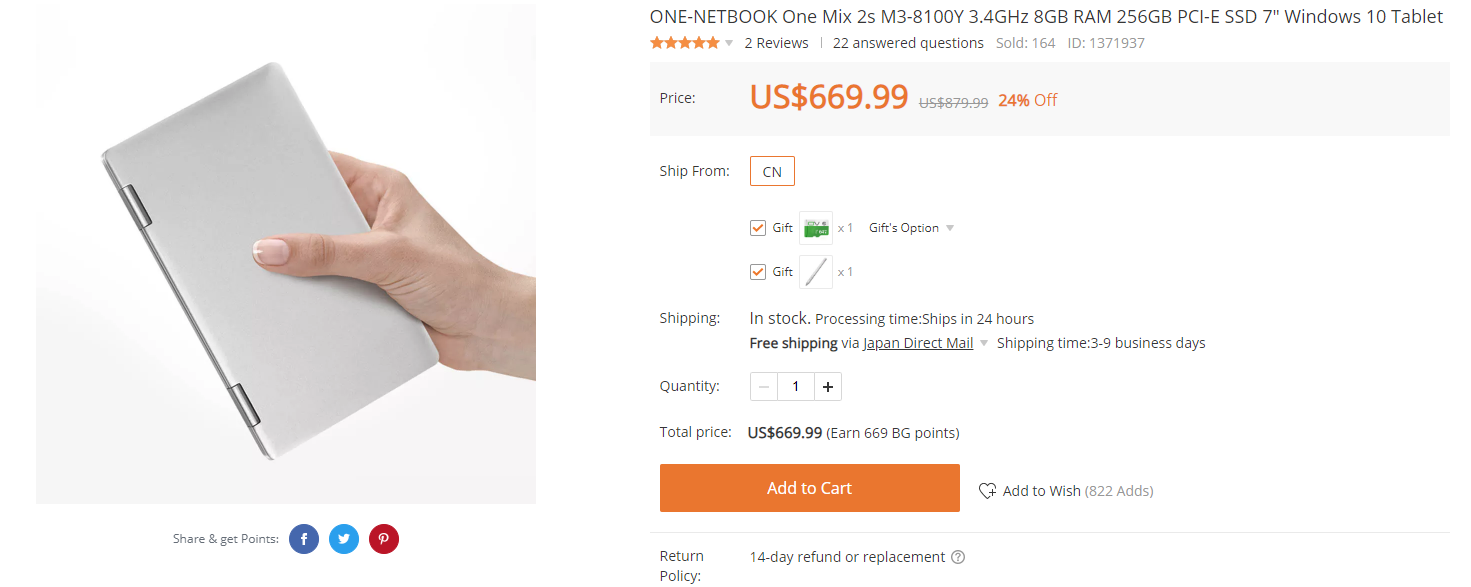Open the 2 Reviews section
This screenshot has width=1471, height=587.
776,43
